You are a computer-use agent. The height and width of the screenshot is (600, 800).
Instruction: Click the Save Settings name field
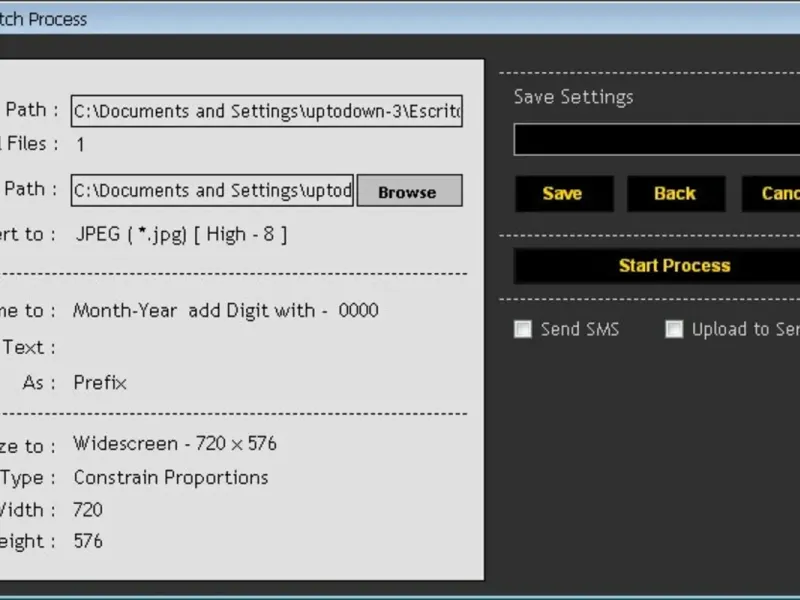pyautogui.click(x=657, y=139)
